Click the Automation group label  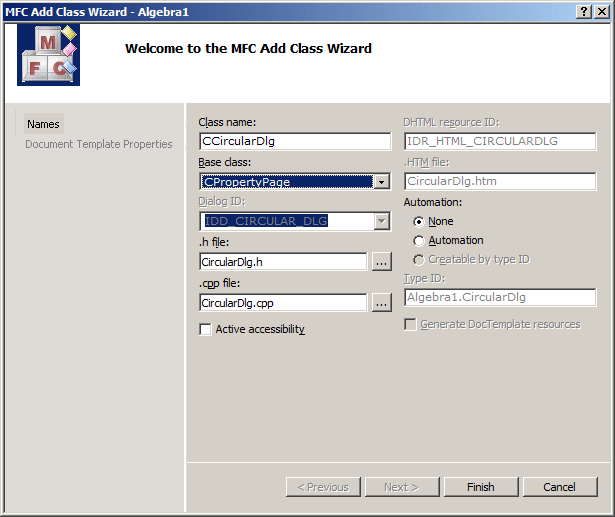pos(433,202)
